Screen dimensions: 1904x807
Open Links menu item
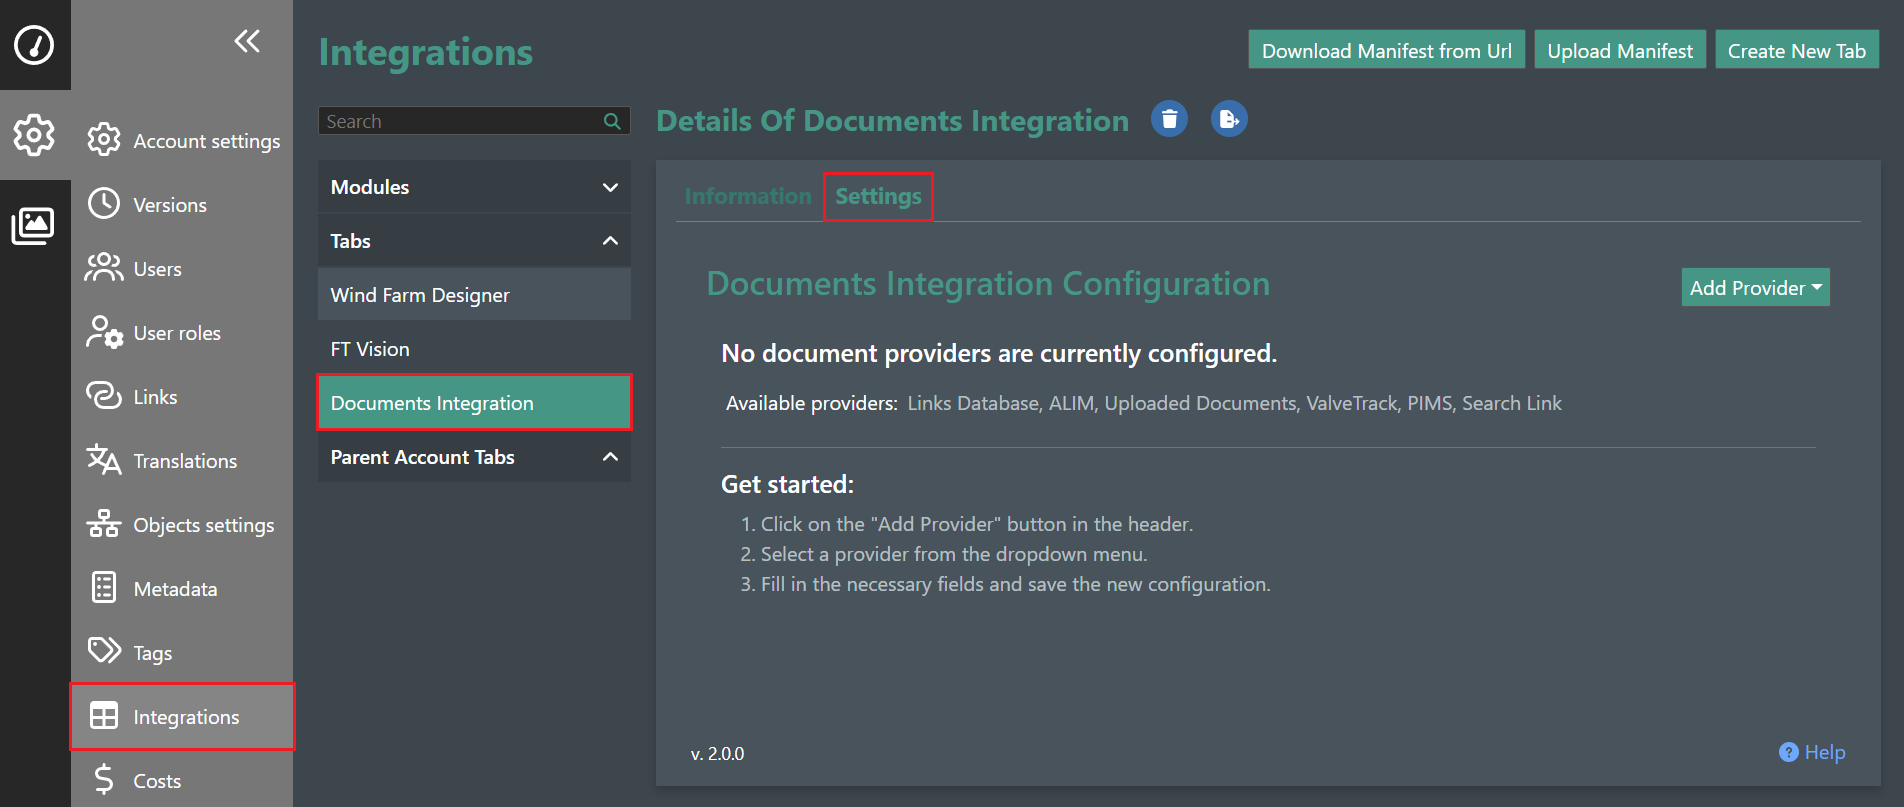[182, 396]
